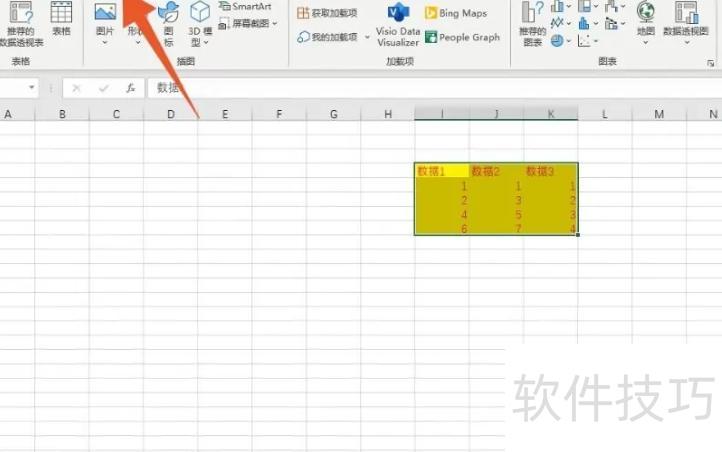
Task: Open 获取加载项 add-ins store
Action: click(327, 13)
